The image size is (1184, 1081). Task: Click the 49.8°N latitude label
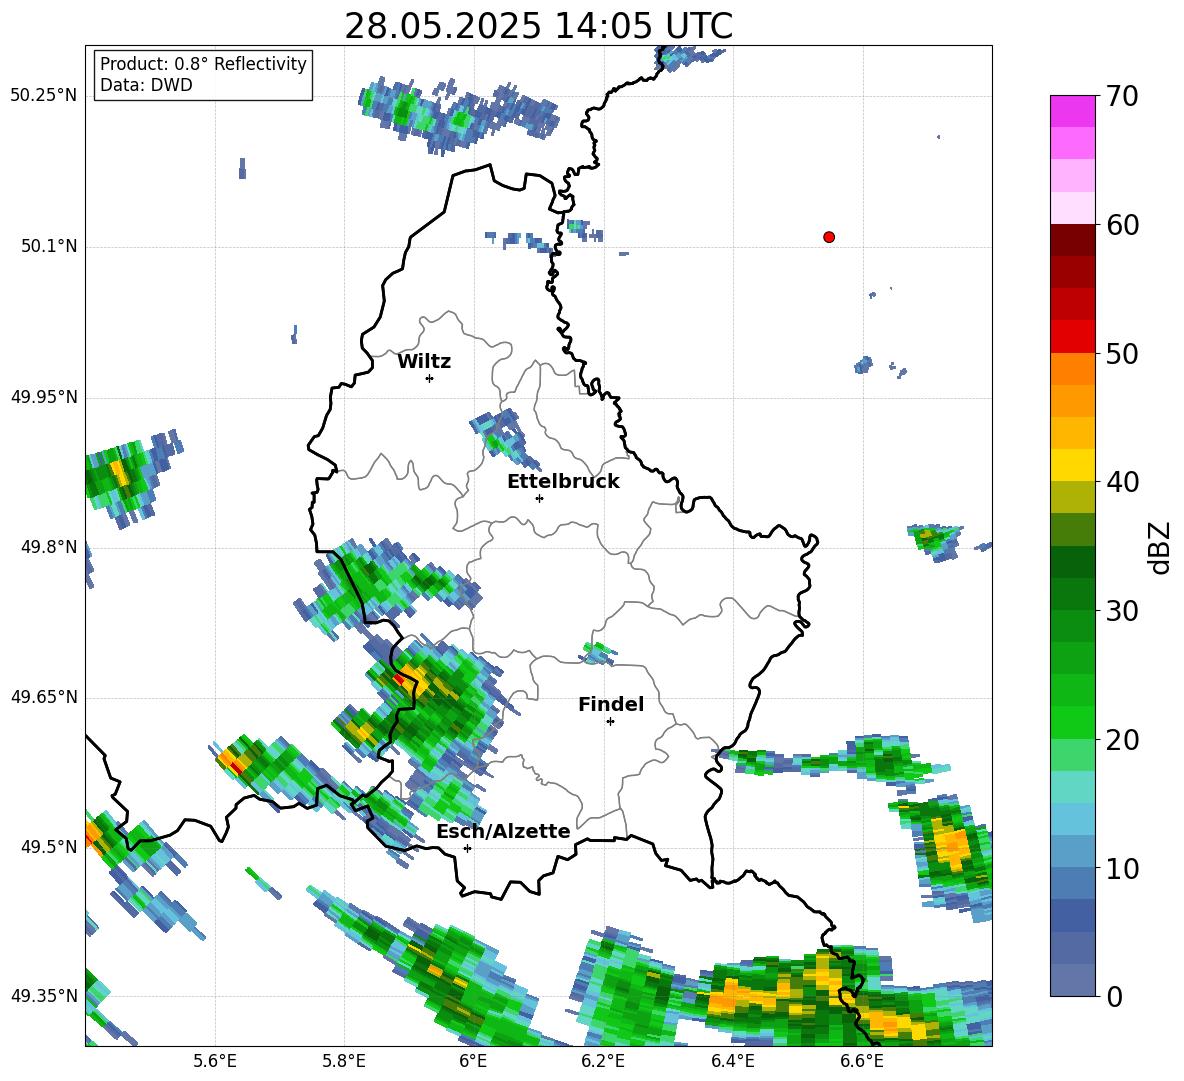(x=49, y=547)
